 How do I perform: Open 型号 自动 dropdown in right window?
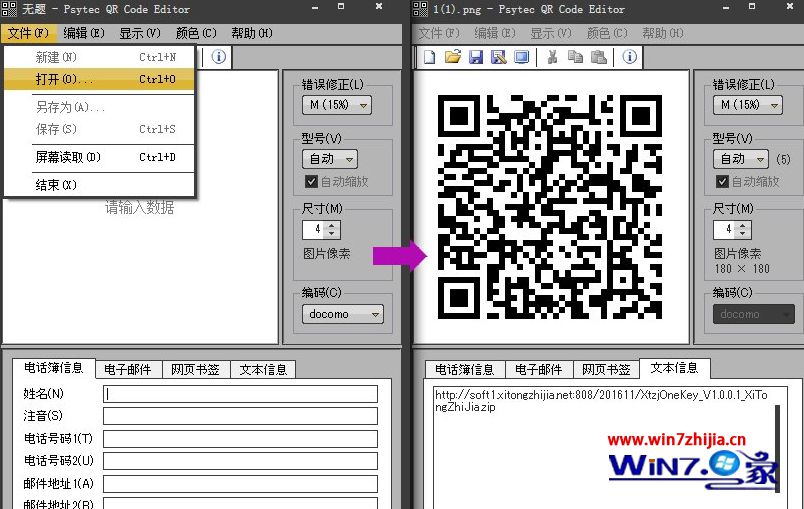pyautogui.click(x=740, y=159)
